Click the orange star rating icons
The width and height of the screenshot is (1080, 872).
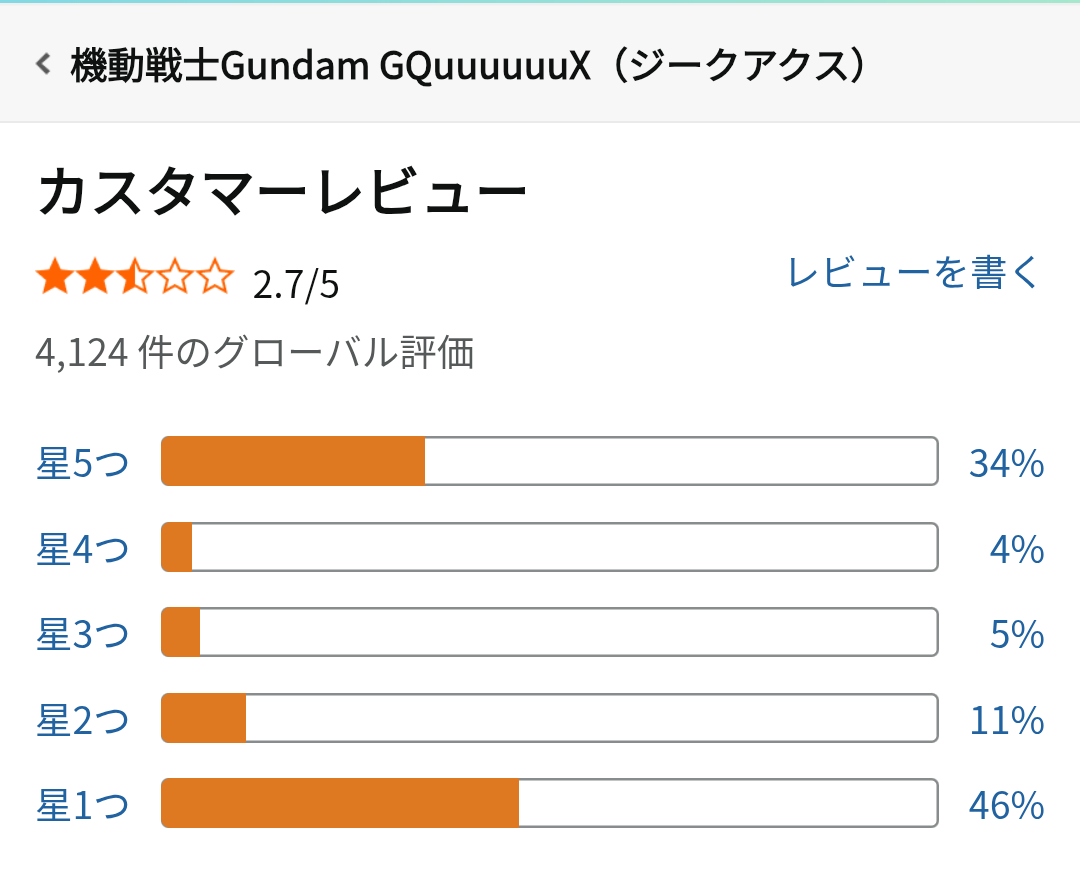pyautogui.click(x=134, y=278)
